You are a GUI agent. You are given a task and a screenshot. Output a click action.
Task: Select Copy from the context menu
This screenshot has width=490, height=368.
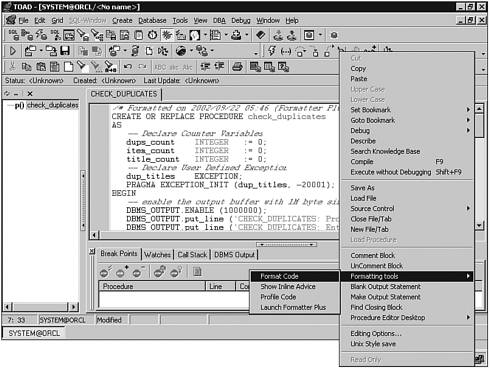coord(407,69)
